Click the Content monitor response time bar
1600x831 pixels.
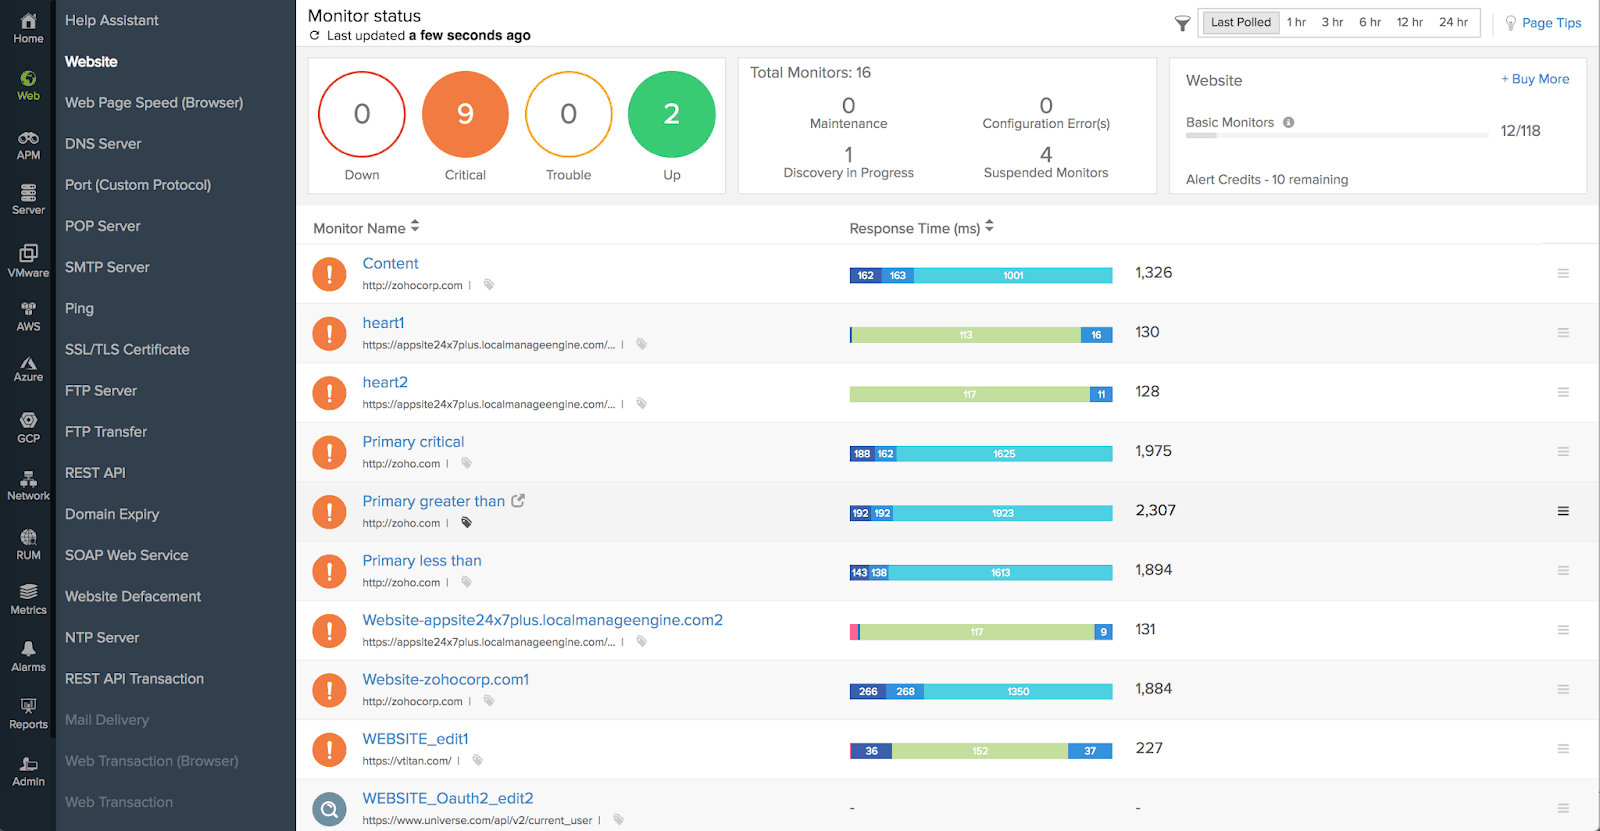point(980,275)
